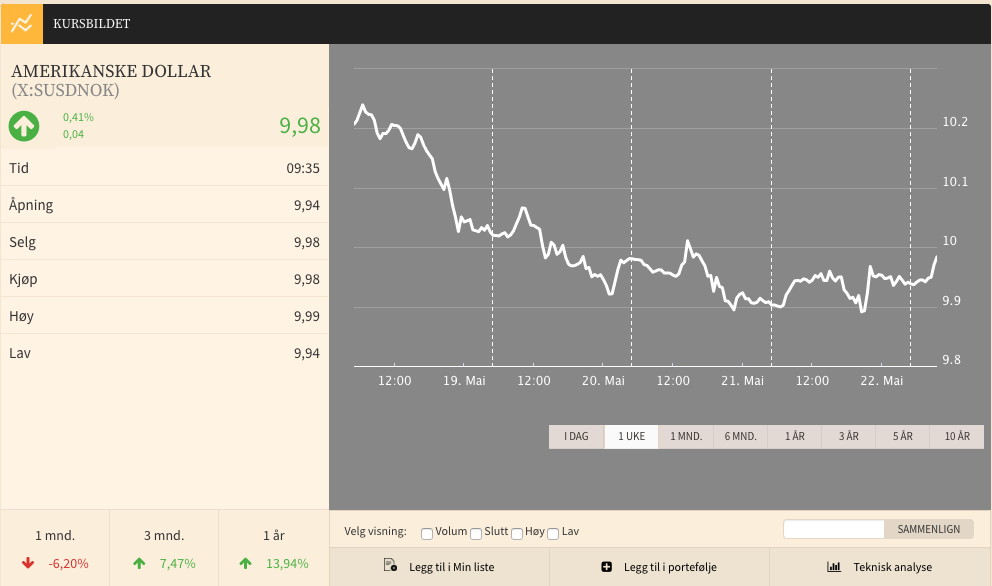Choose the 6 MND. chart range
992x586 pixels.
(740, 437)
